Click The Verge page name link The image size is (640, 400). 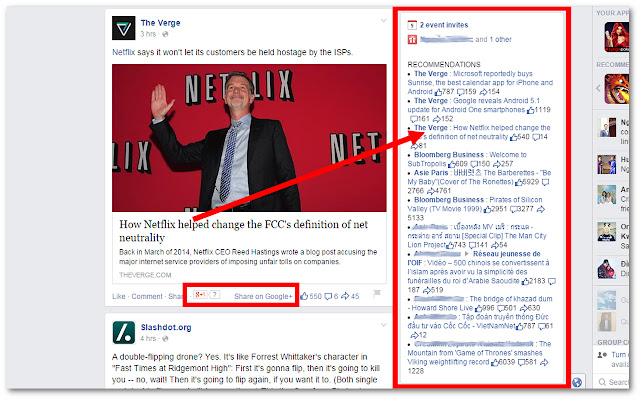pyautogui.click(x=160, y=23)
